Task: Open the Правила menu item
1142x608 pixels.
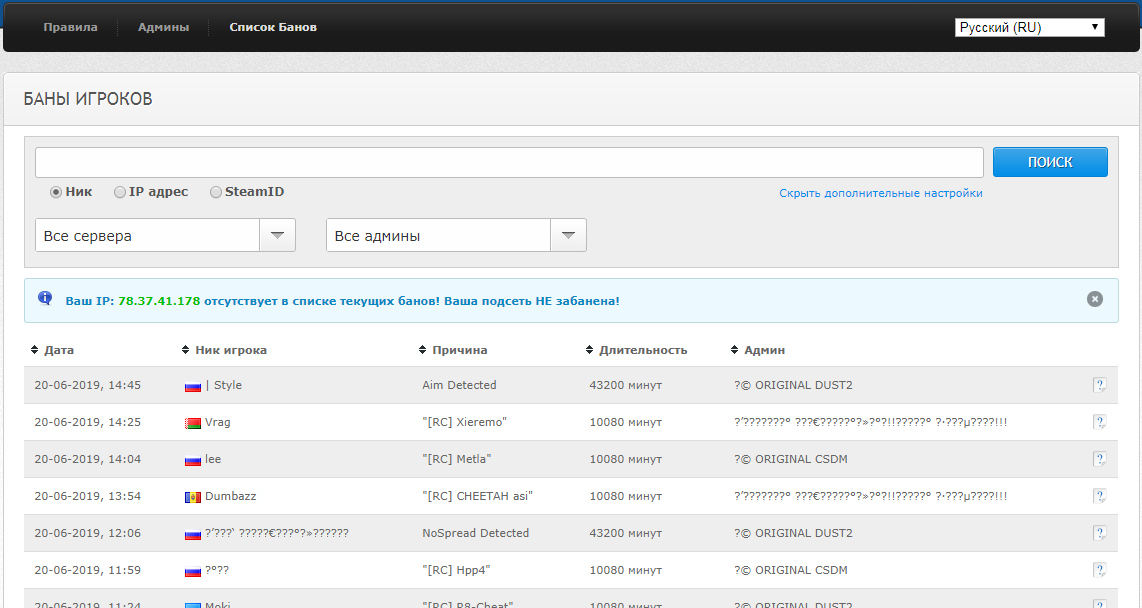Action: click(x=70, y=28)
